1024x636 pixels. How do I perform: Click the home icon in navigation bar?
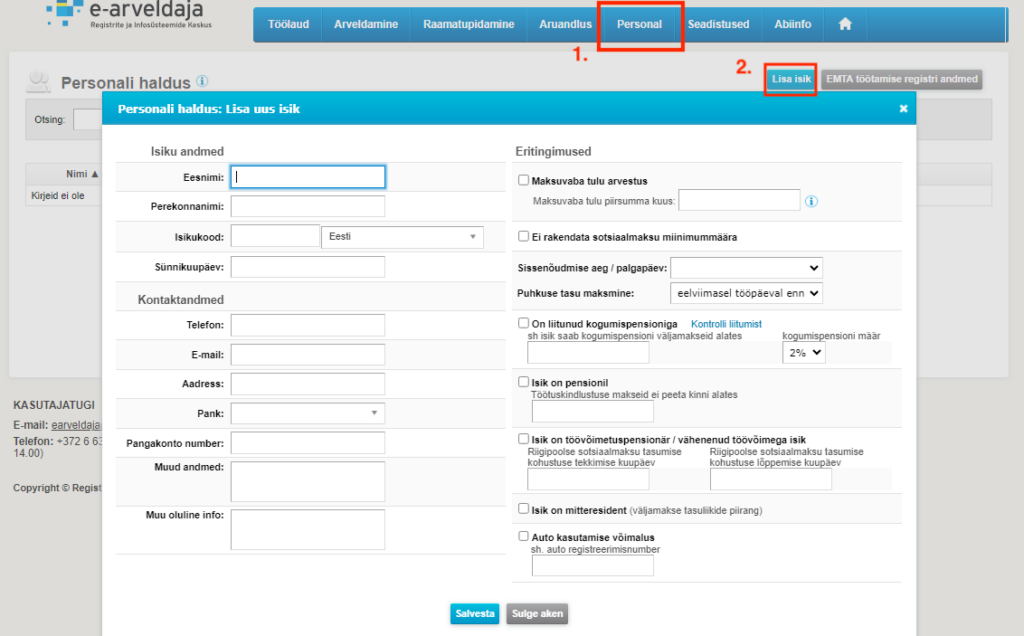(845, 24)
